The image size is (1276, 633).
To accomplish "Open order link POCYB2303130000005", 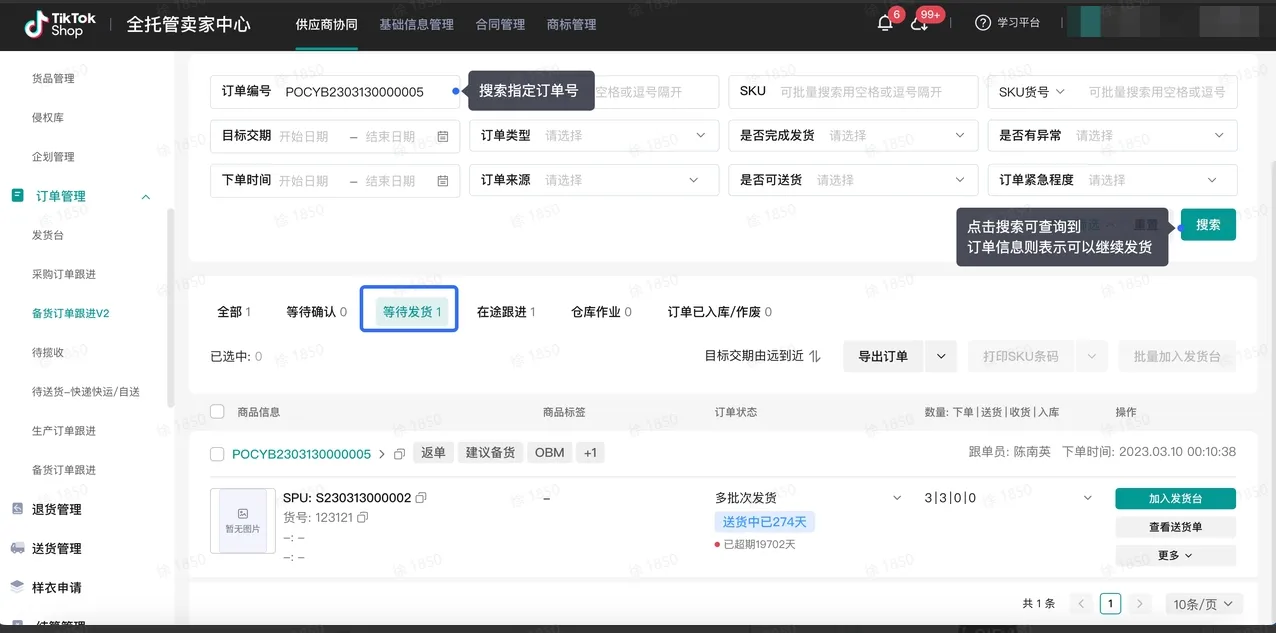I will click(x=301, y=454).
